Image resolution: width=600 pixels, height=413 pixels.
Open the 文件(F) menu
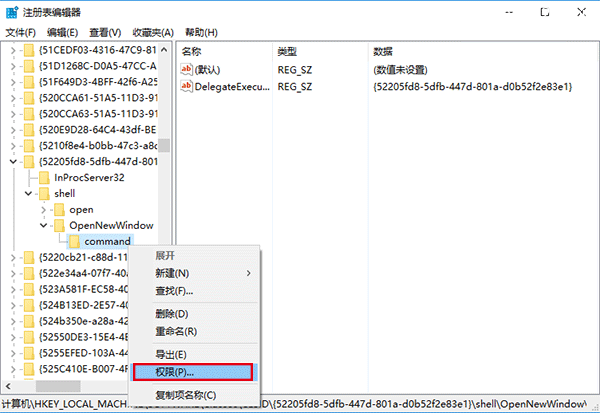click(21, 33)
